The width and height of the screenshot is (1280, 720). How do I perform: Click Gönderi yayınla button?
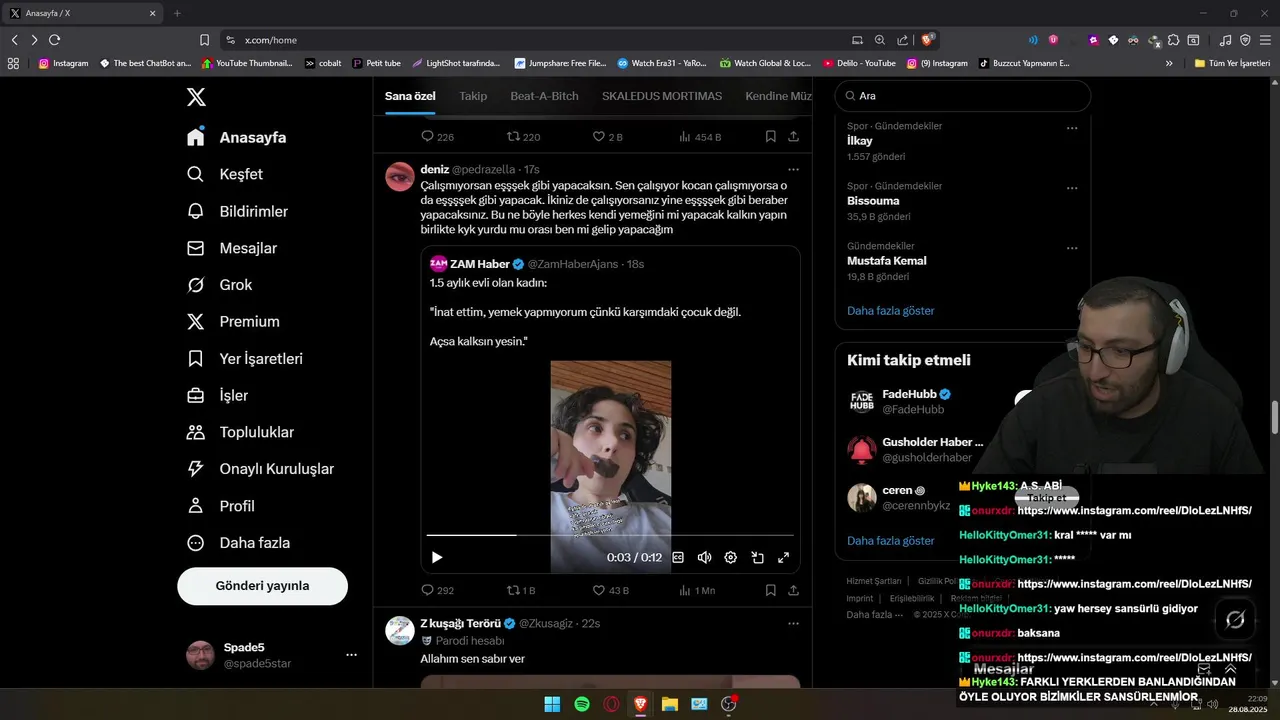[262, 586]
